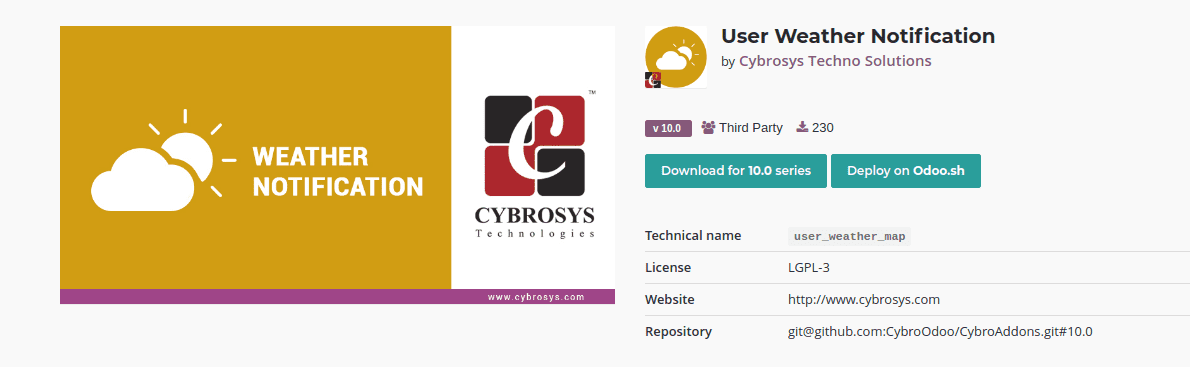Click the User Weather Notification title
Screen dimensions: 1190x367
858,36
